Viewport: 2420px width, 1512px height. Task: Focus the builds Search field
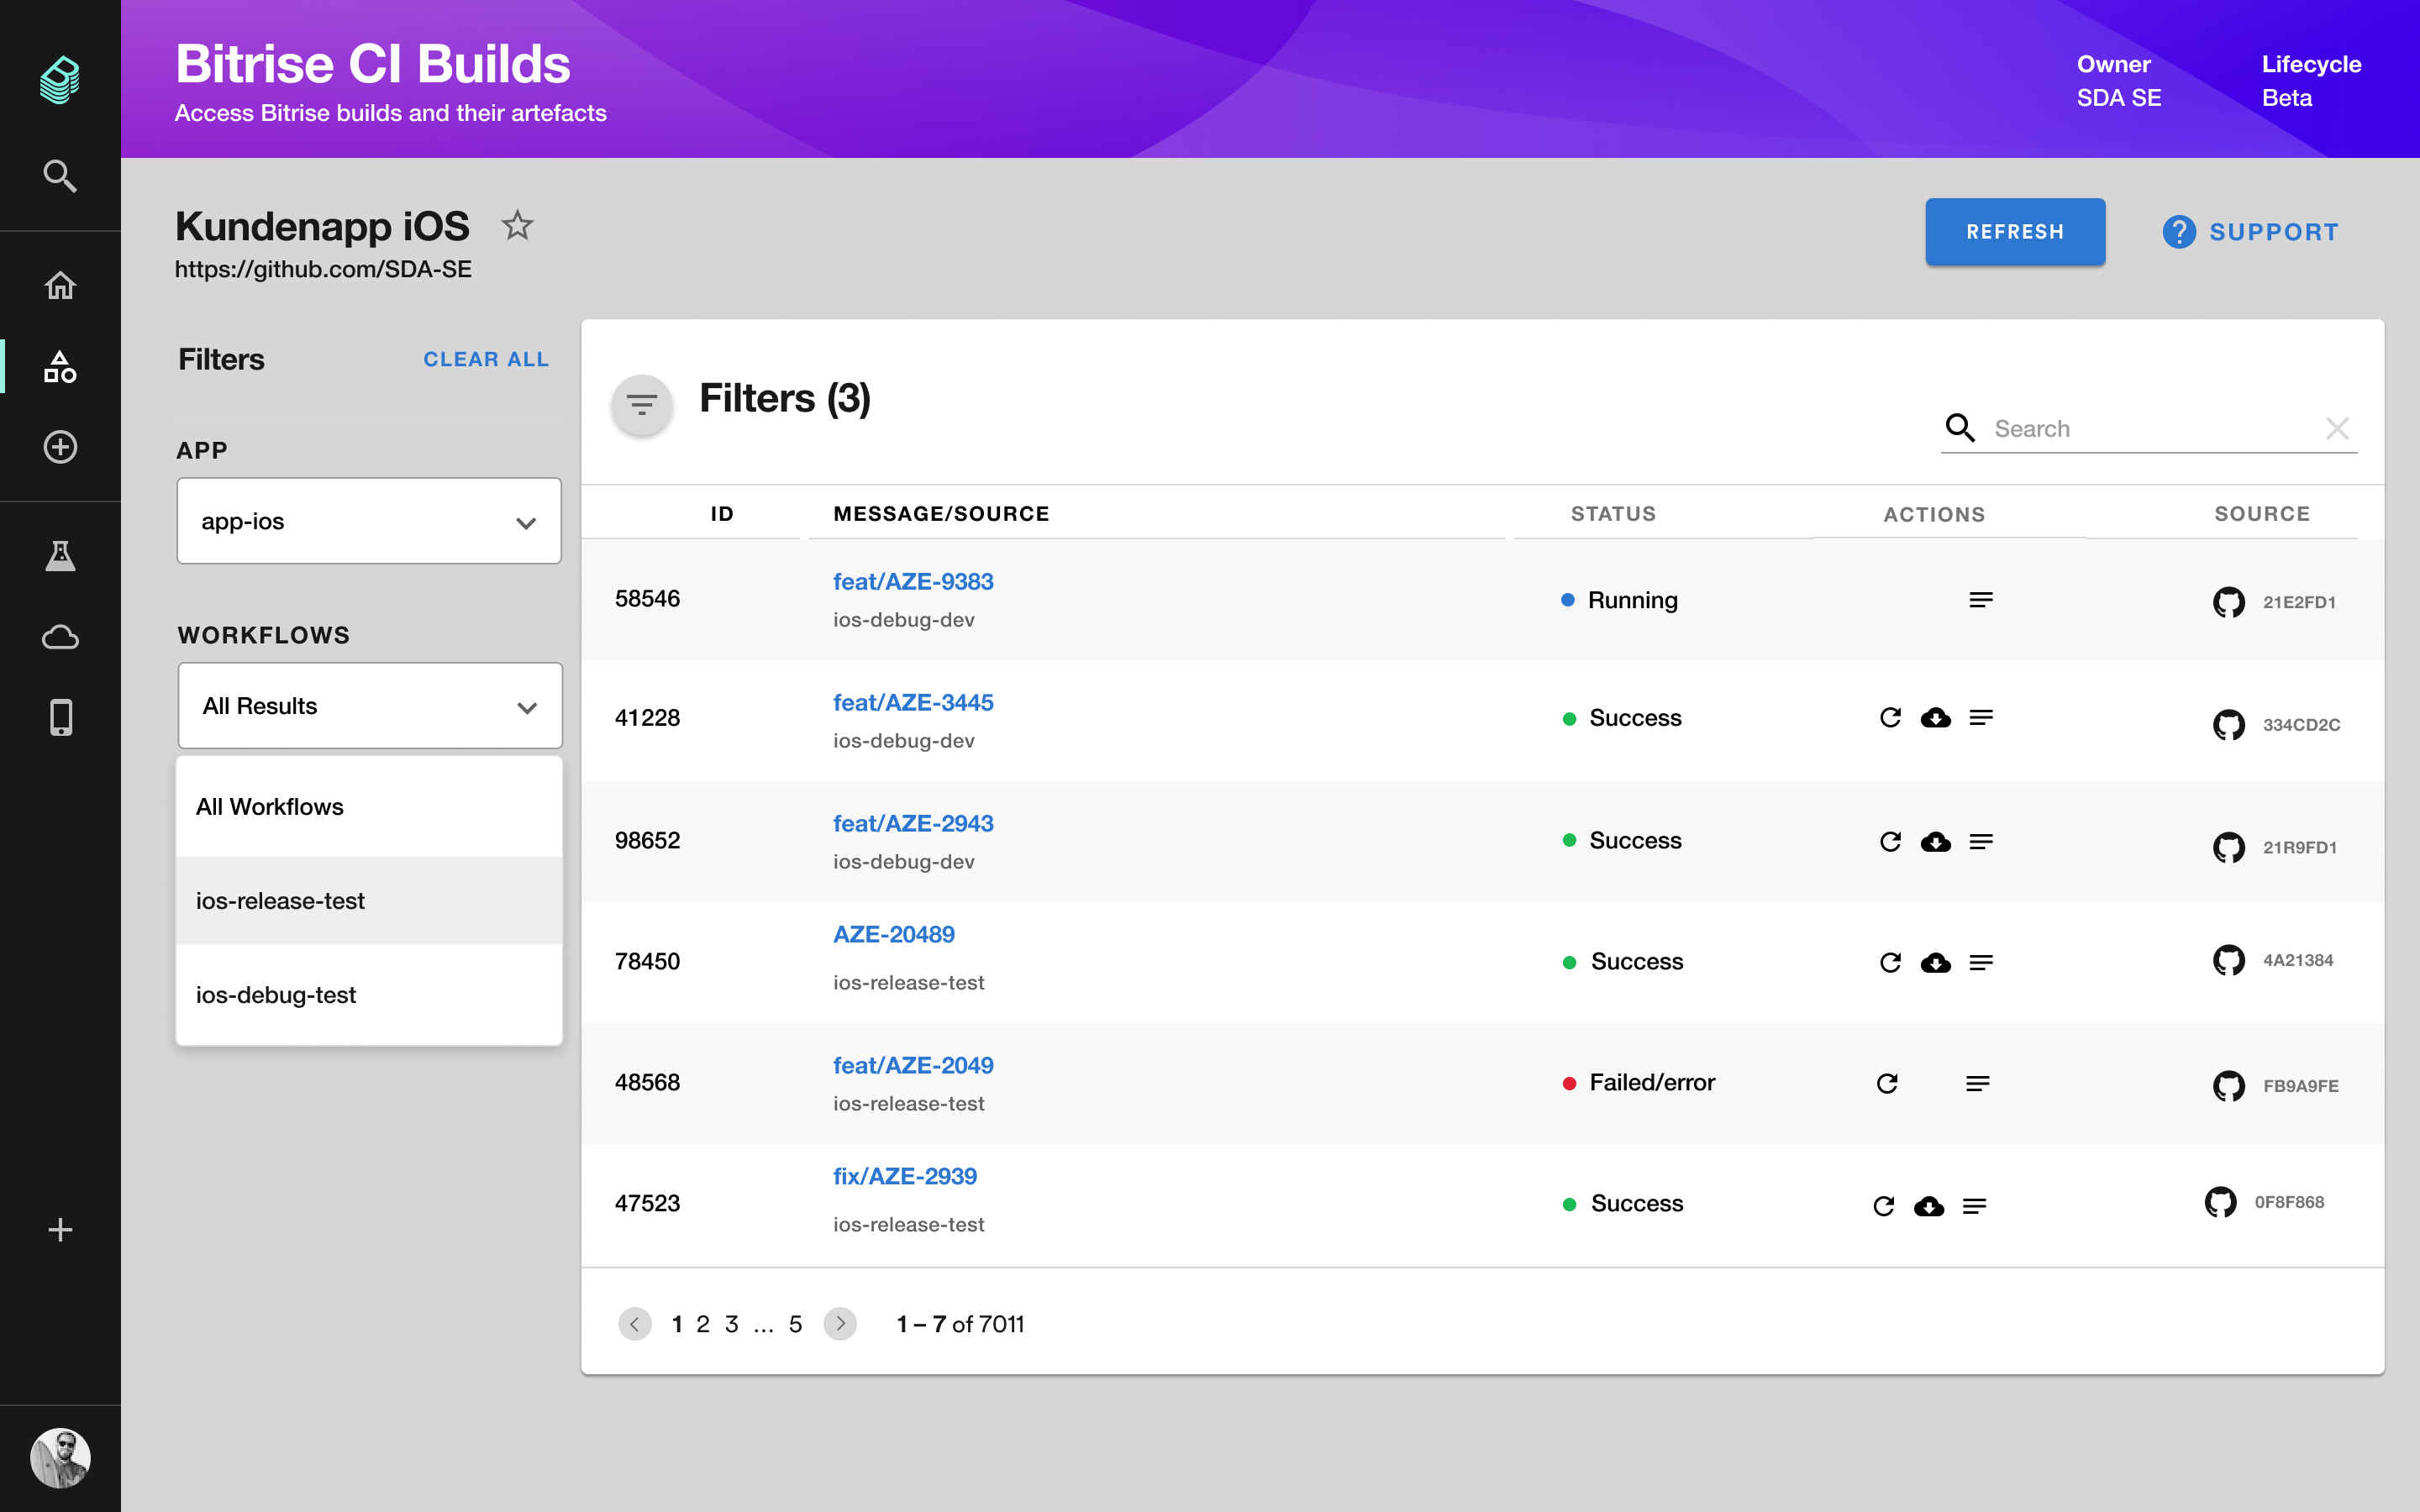[x=2150, y=429]
